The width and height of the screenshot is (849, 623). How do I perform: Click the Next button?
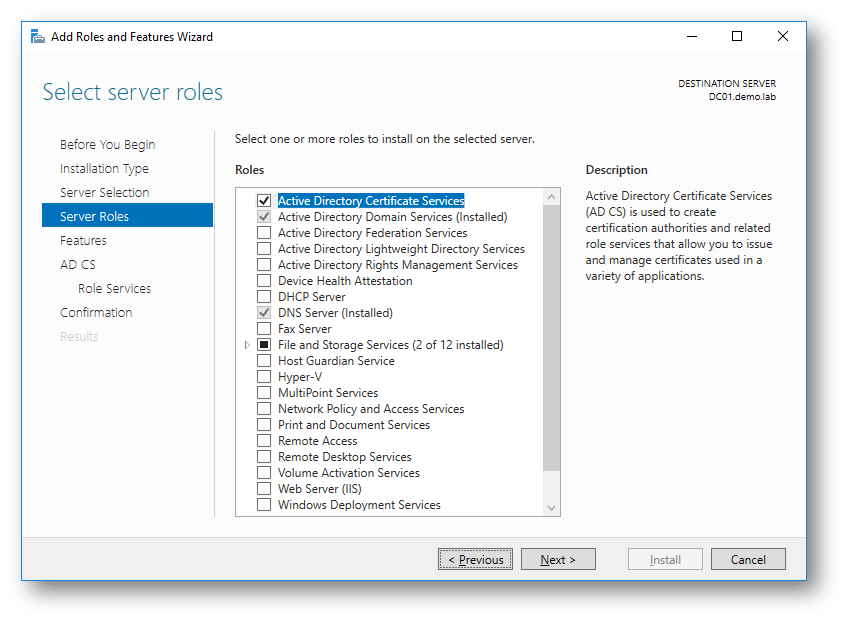click(558, 560)
